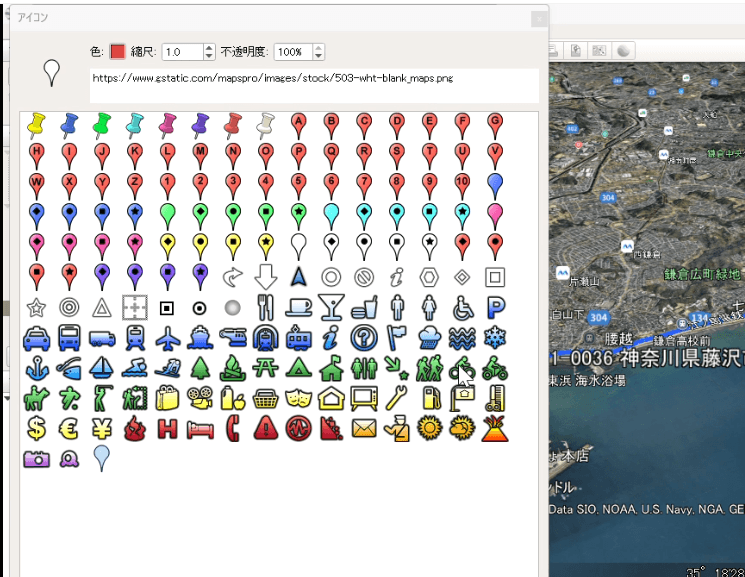Screen dimensions: 745x577
Task: Choose the red pin marked letter A
Action: pos(297,123)
